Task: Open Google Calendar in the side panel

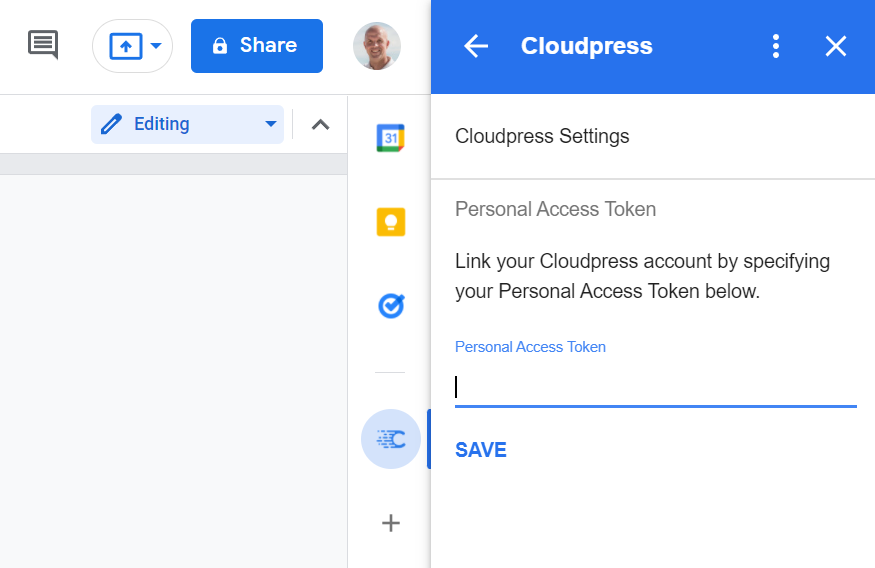Action: (x=391, y=138)
